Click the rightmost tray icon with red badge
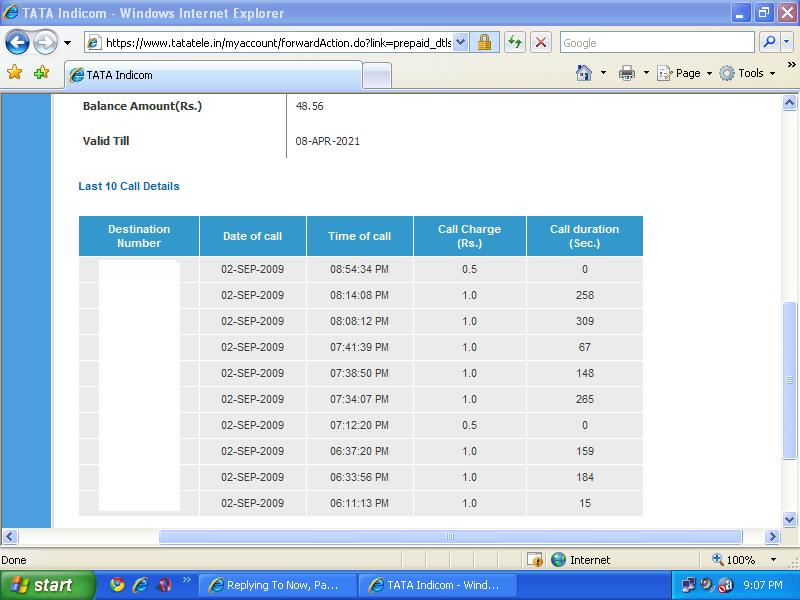The image size is (800, 600). (x=725, y=585)
